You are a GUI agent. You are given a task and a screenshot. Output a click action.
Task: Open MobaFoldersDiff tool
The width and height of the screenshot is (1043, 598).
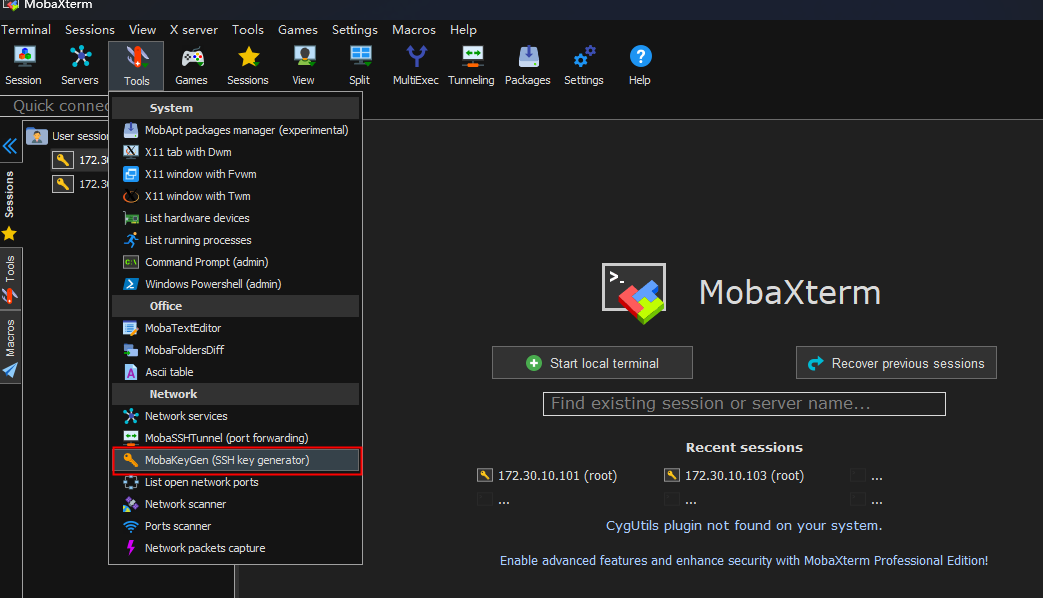coord(235,350)
